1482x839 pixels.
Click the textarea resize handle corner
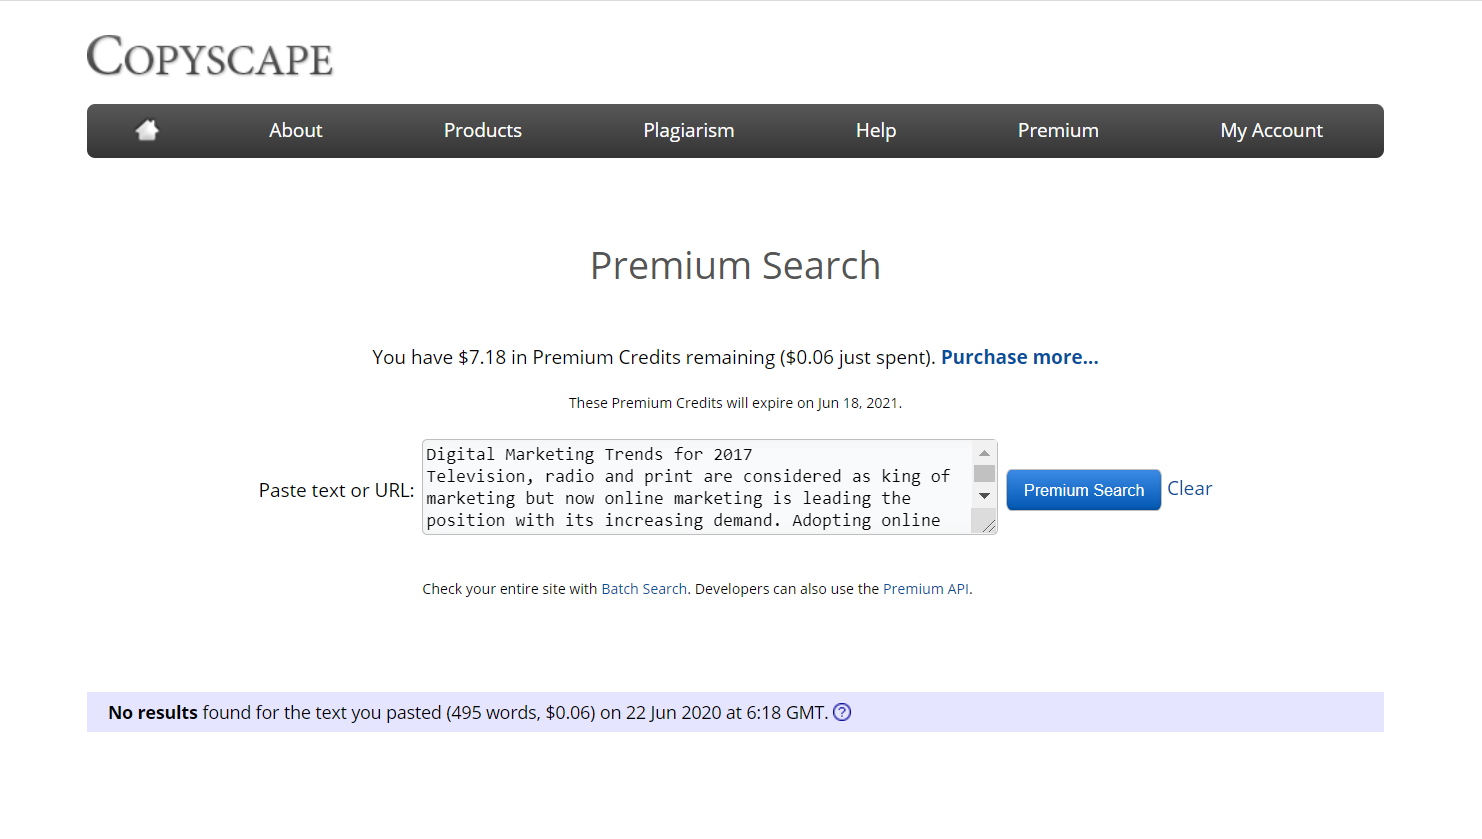pos(988,525)
